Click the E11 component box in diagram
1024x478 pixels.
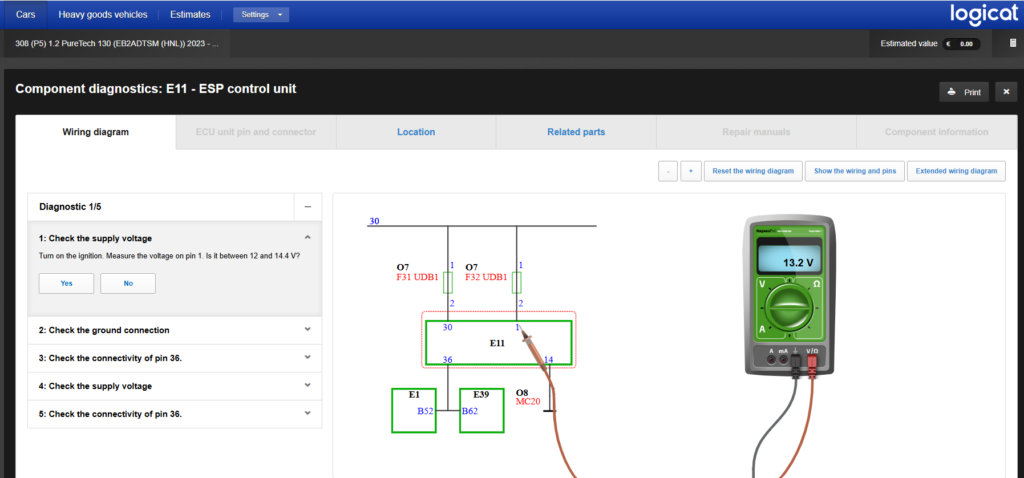[x=498, y=343]
